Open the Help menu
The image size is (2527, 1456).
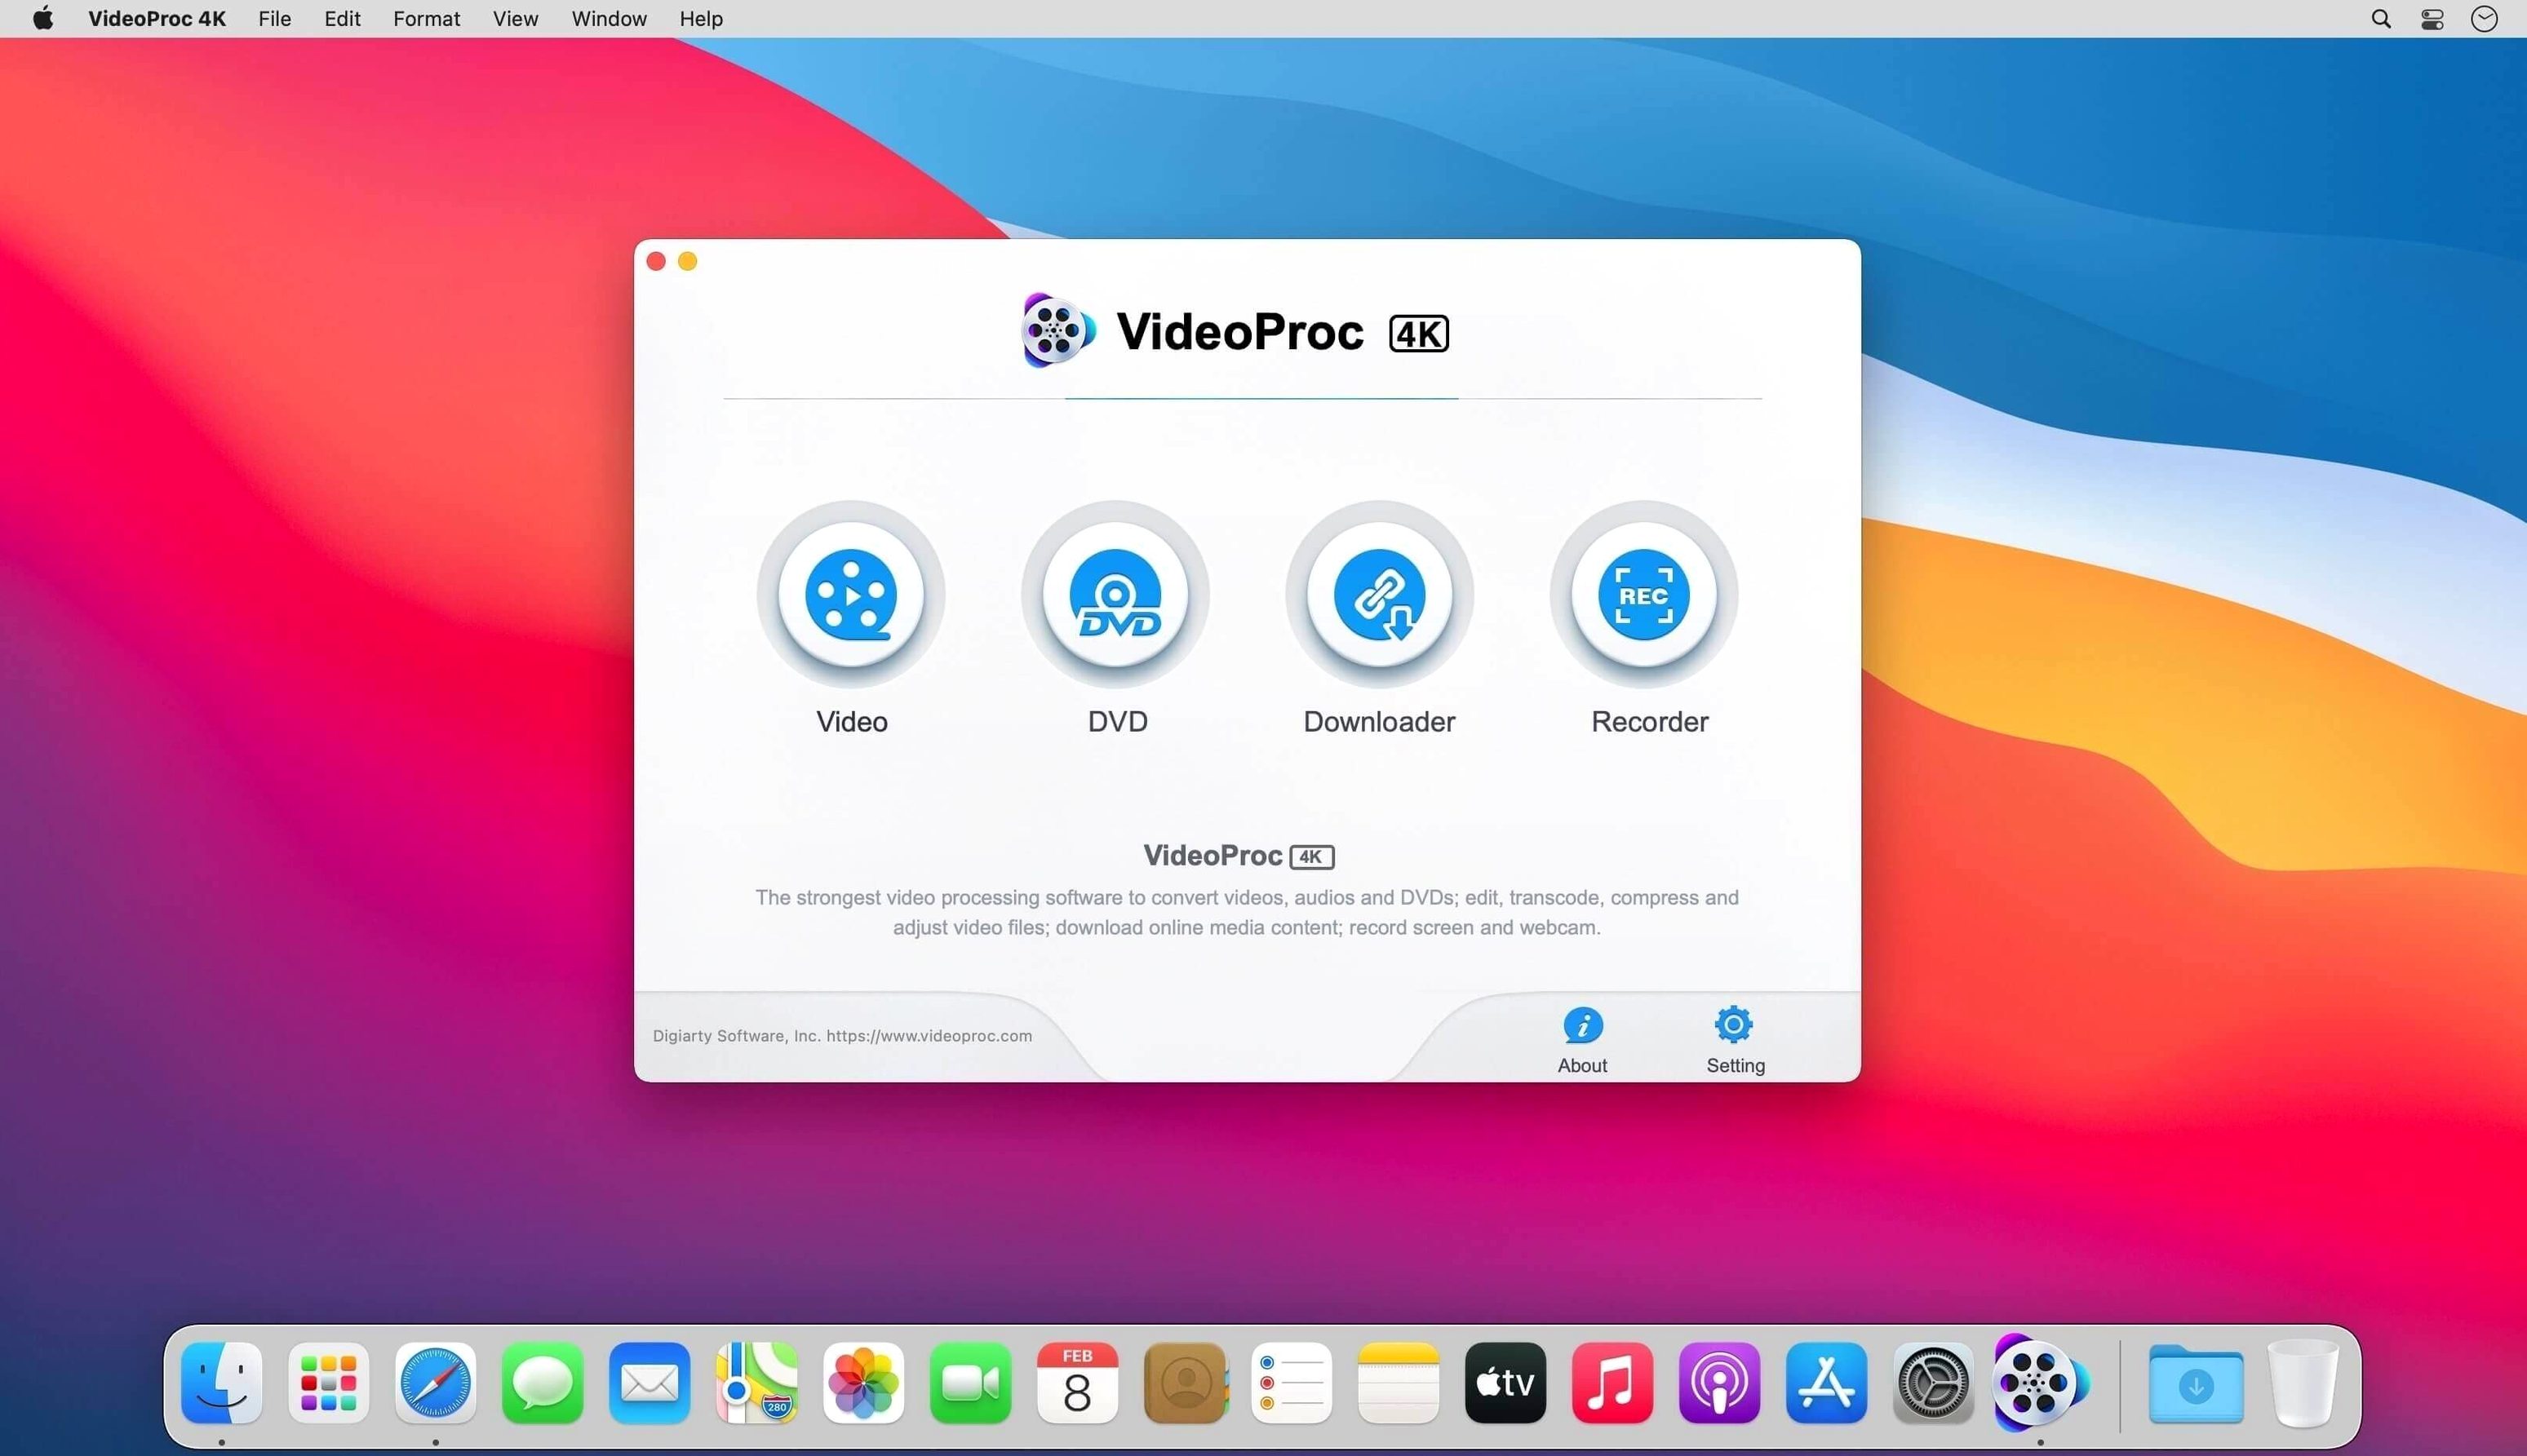701,19
